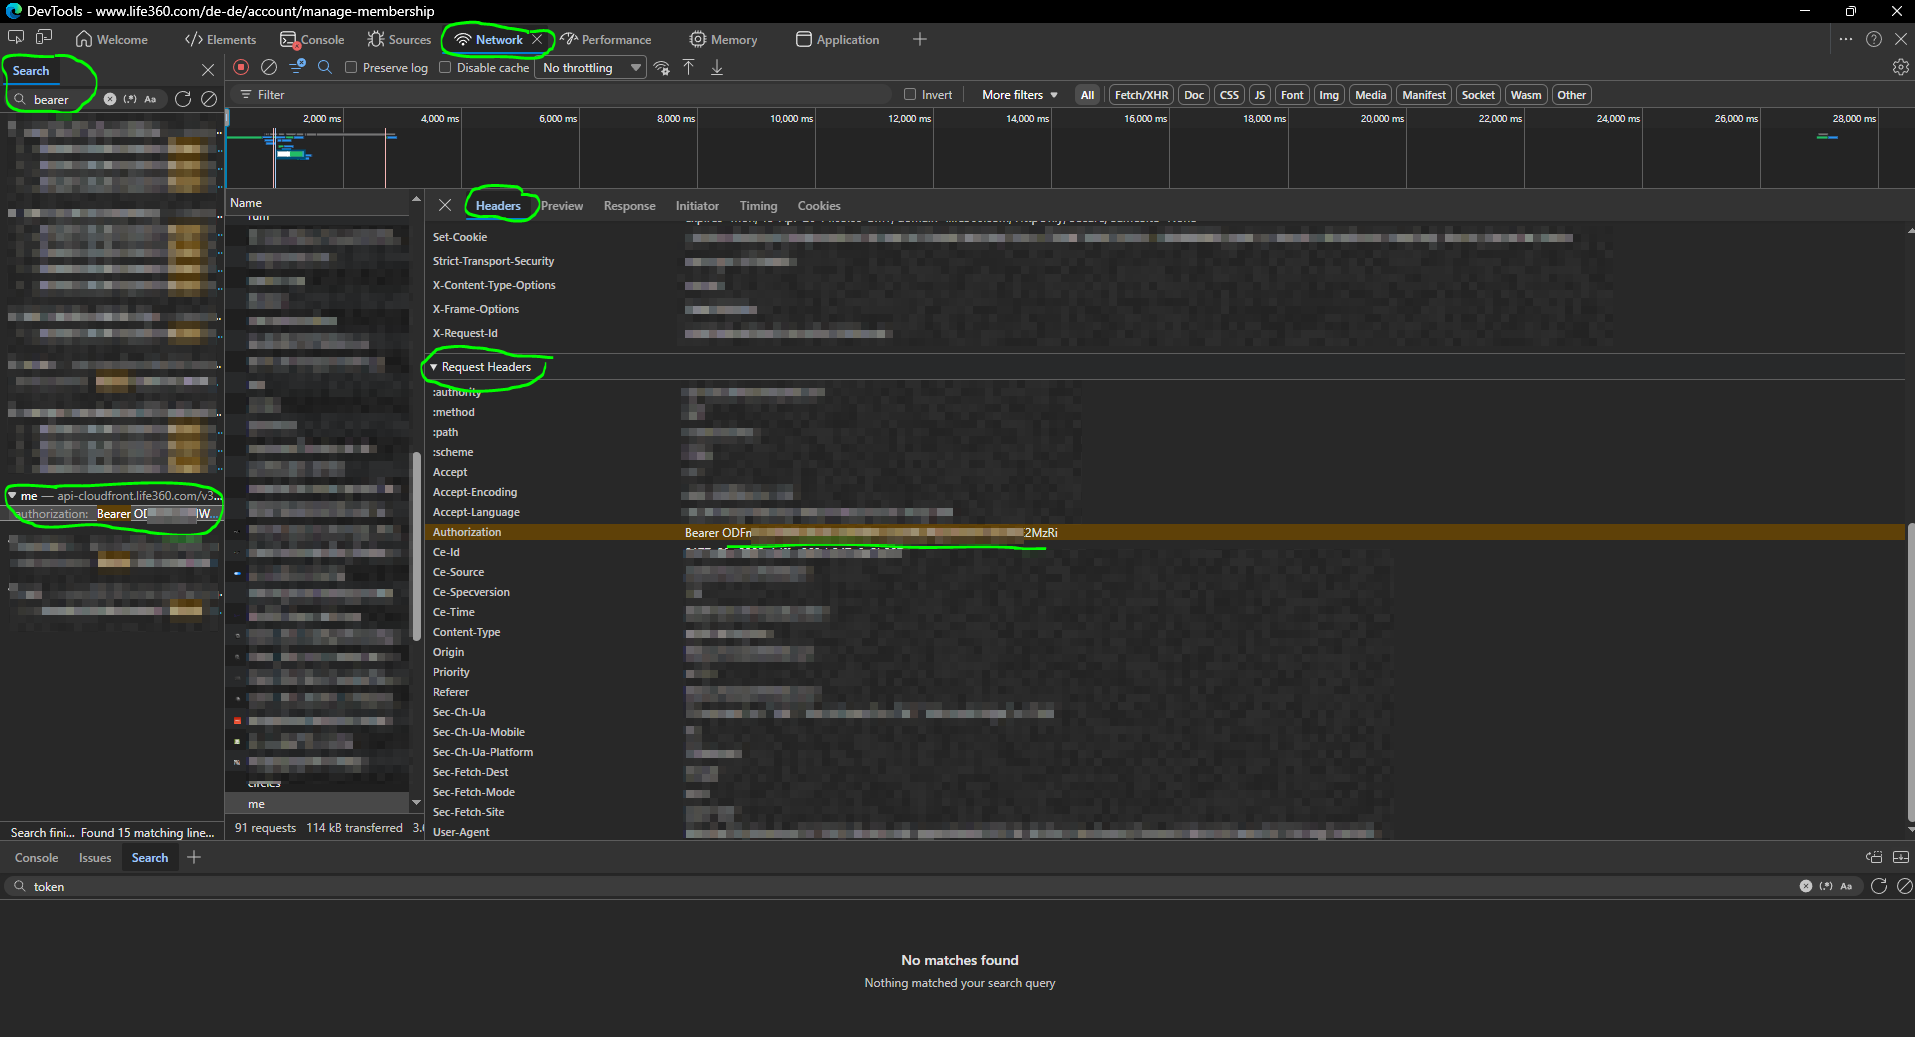
Task: Collapse the Request Headers section
Action: (434, 367)
